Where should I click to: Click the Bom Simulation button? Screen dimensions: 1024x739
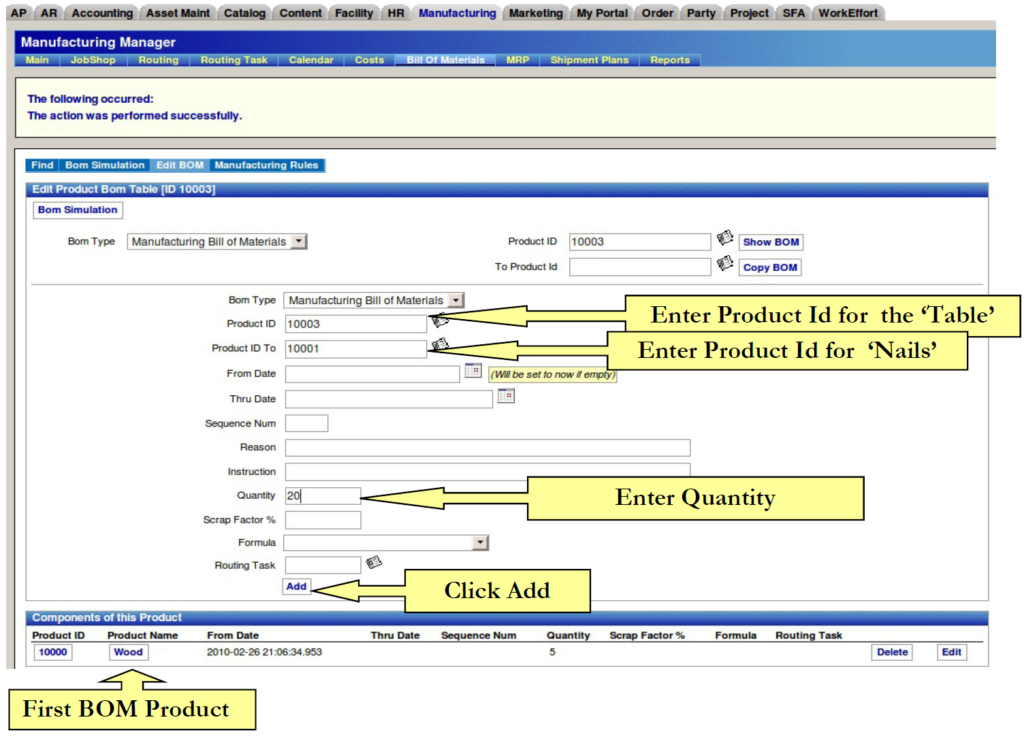coord(78,210)
